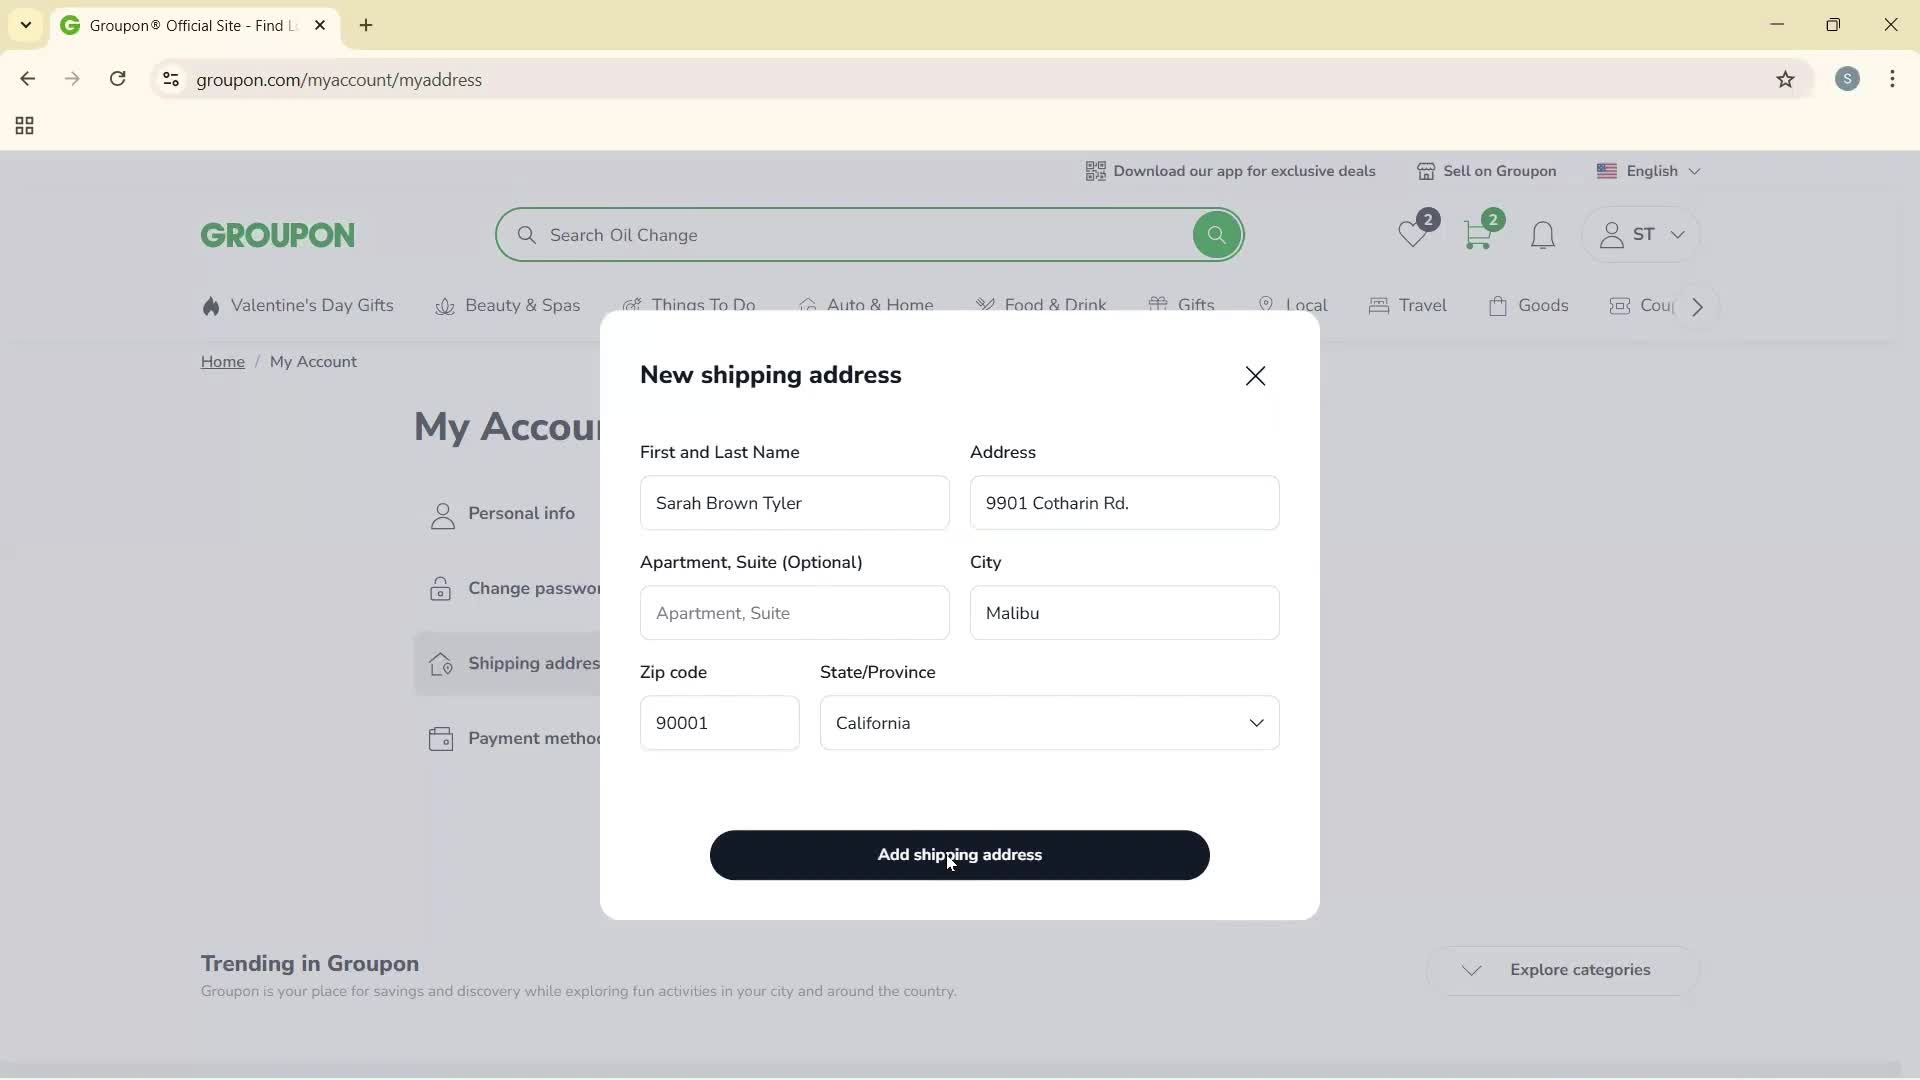Click inside the Zip code field

(x=719, y=722)
